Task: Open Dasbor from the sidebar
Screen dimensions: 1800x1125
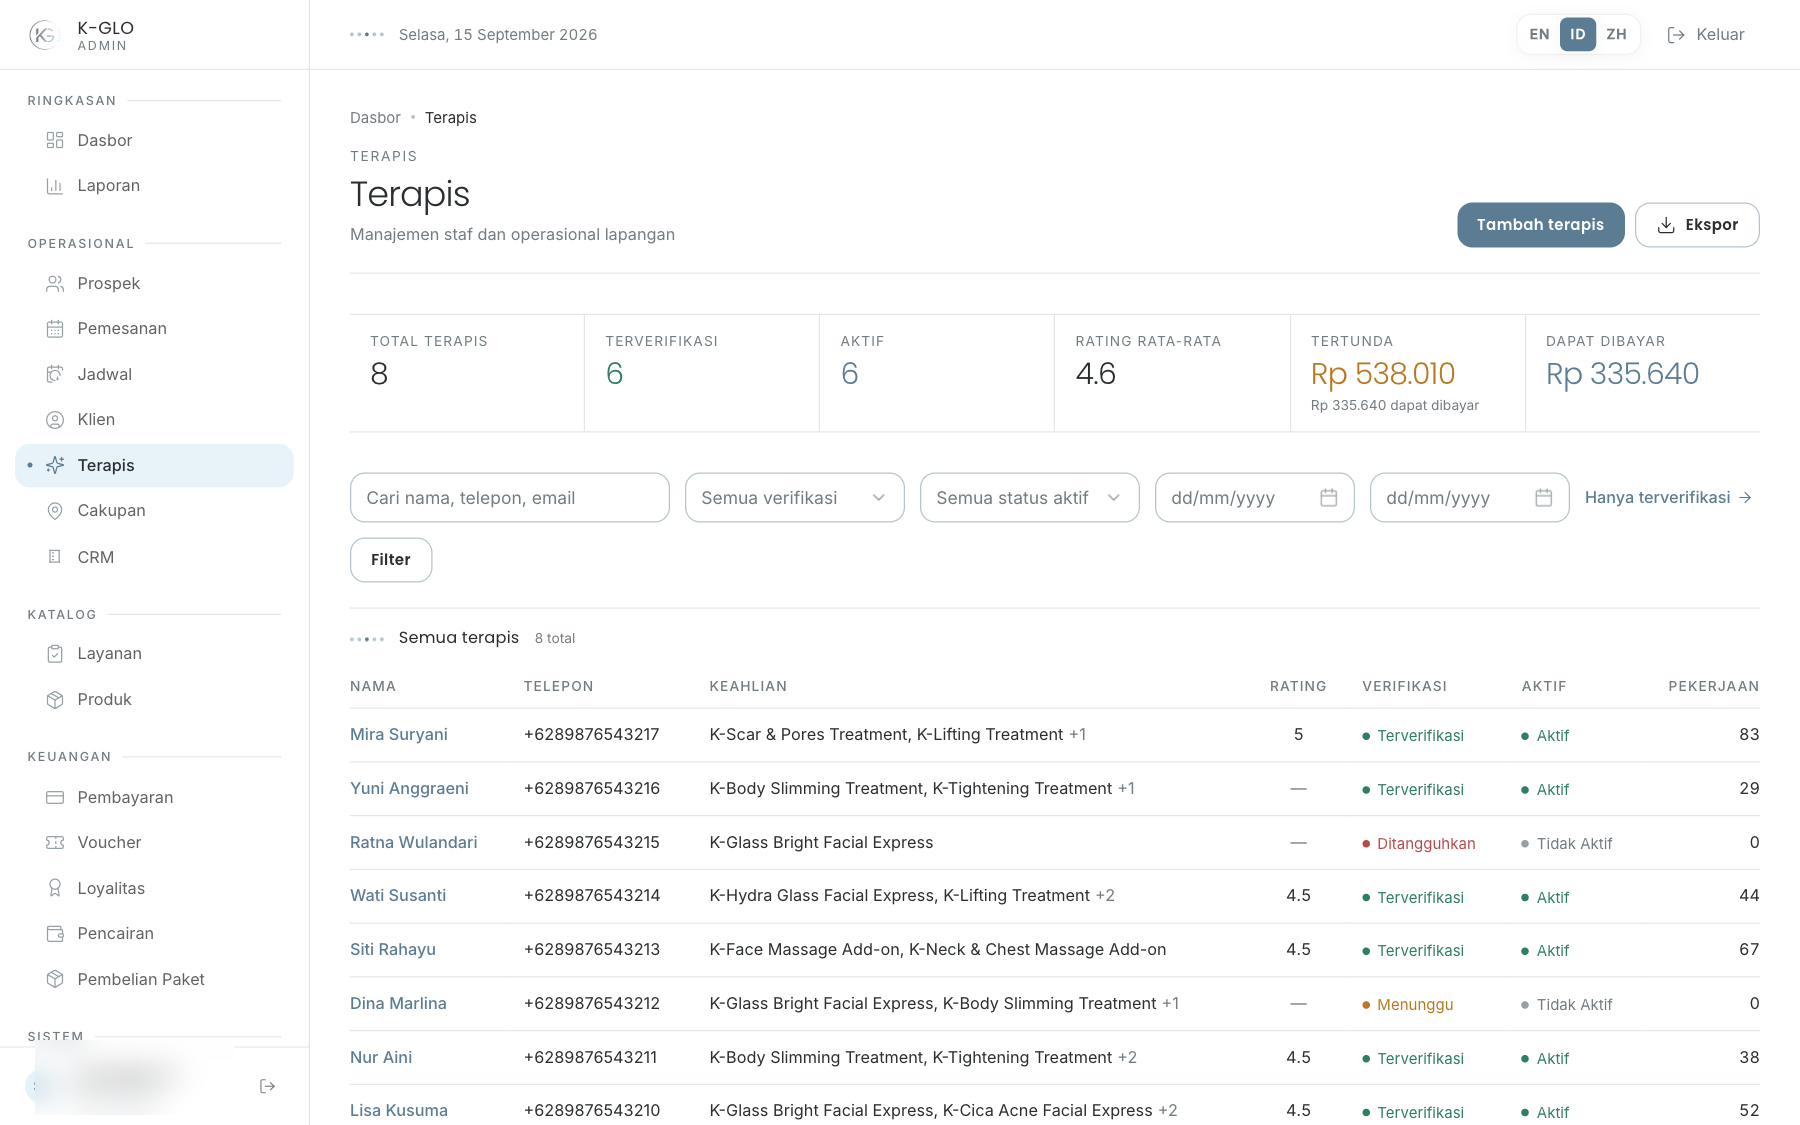Action: pyautogui.click(x=155, y=140)
